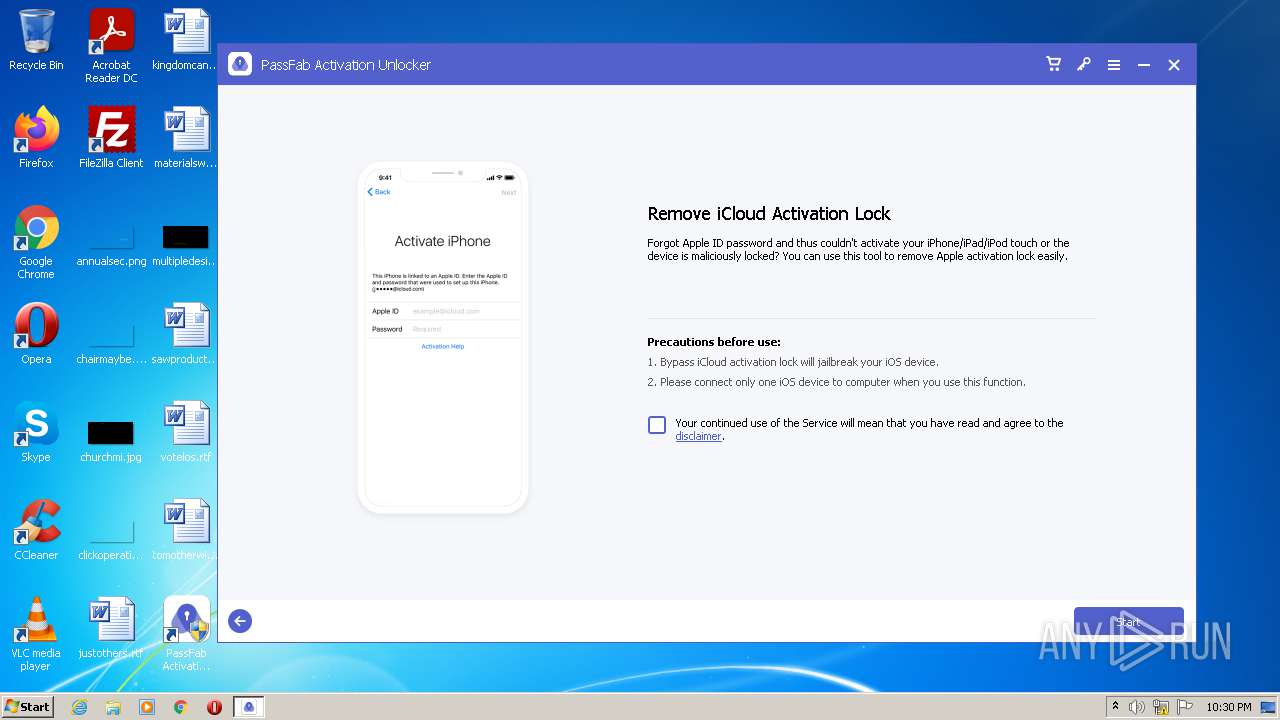Open chairmaybe file on desktop

pos(111,343)
